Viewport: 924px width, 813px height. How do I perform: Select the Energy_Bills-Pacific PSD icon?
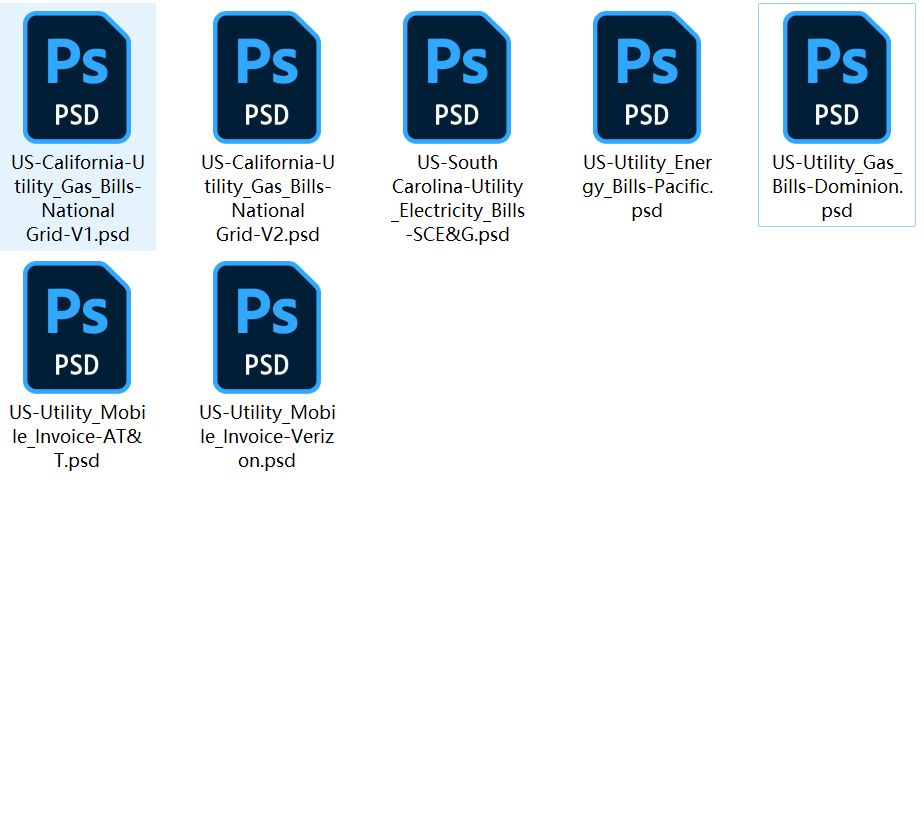click(647, 77)
